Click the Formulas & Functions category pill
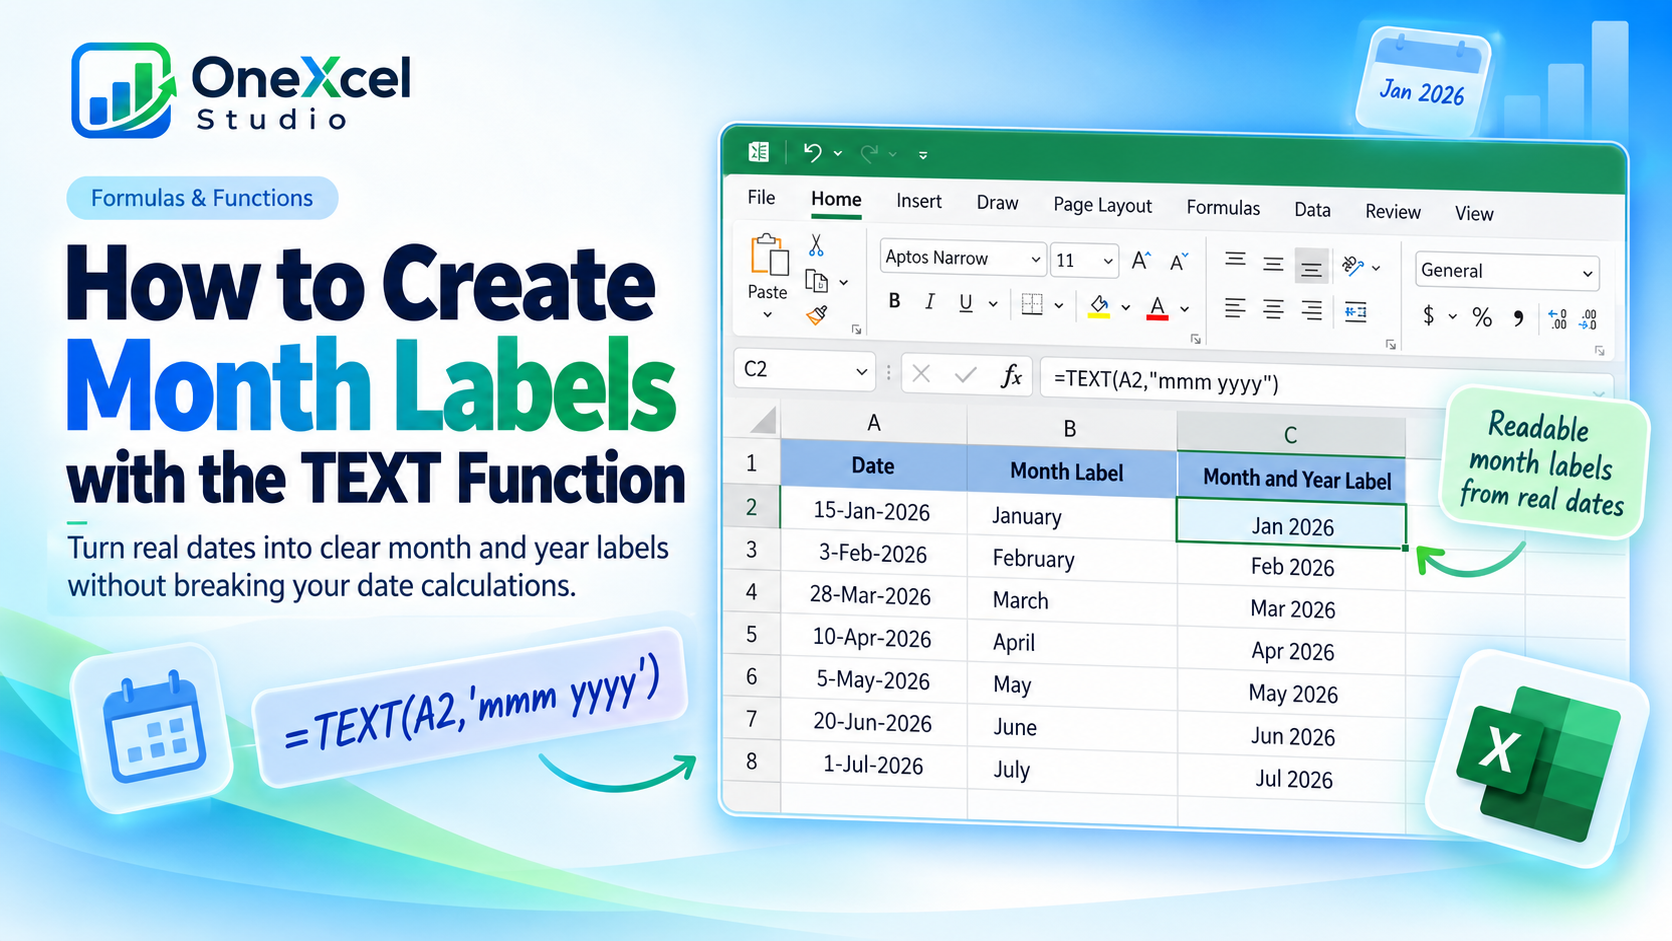This screenshot has width=1672, height=941. [x=202, y=198]
